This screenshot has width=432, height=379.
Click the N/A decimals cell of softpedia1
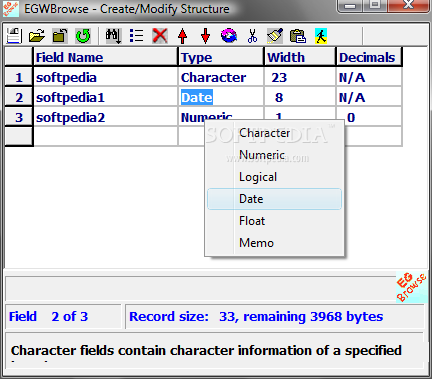click(369, 97)
